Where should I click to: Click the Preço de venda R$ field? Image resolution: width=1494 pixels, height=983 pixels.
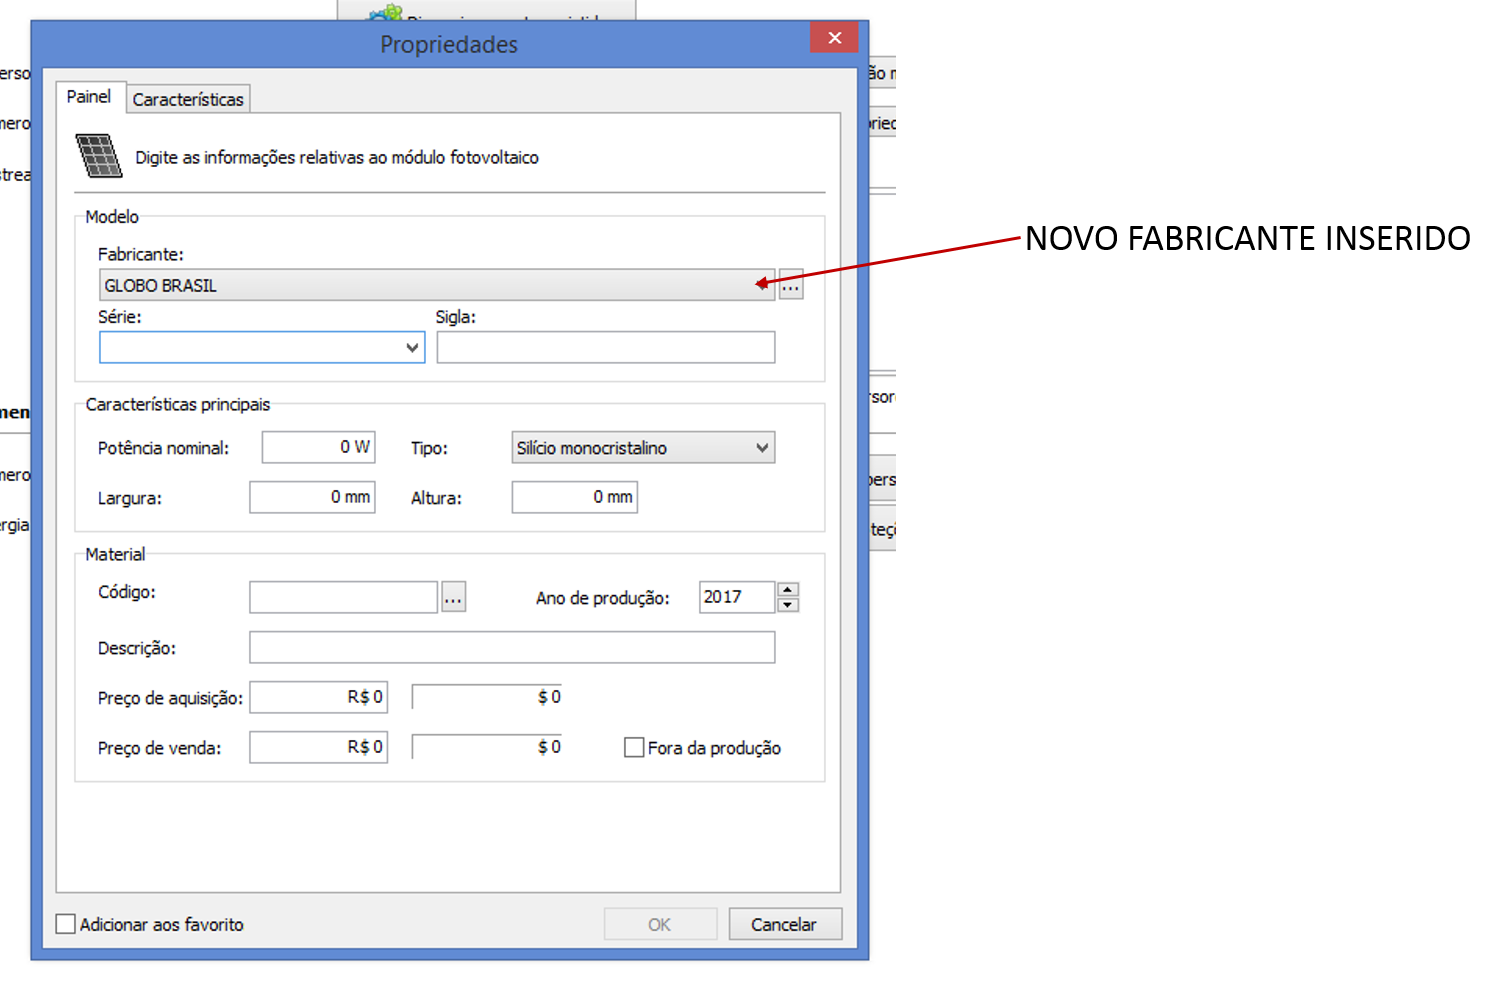tap(317, 747)
